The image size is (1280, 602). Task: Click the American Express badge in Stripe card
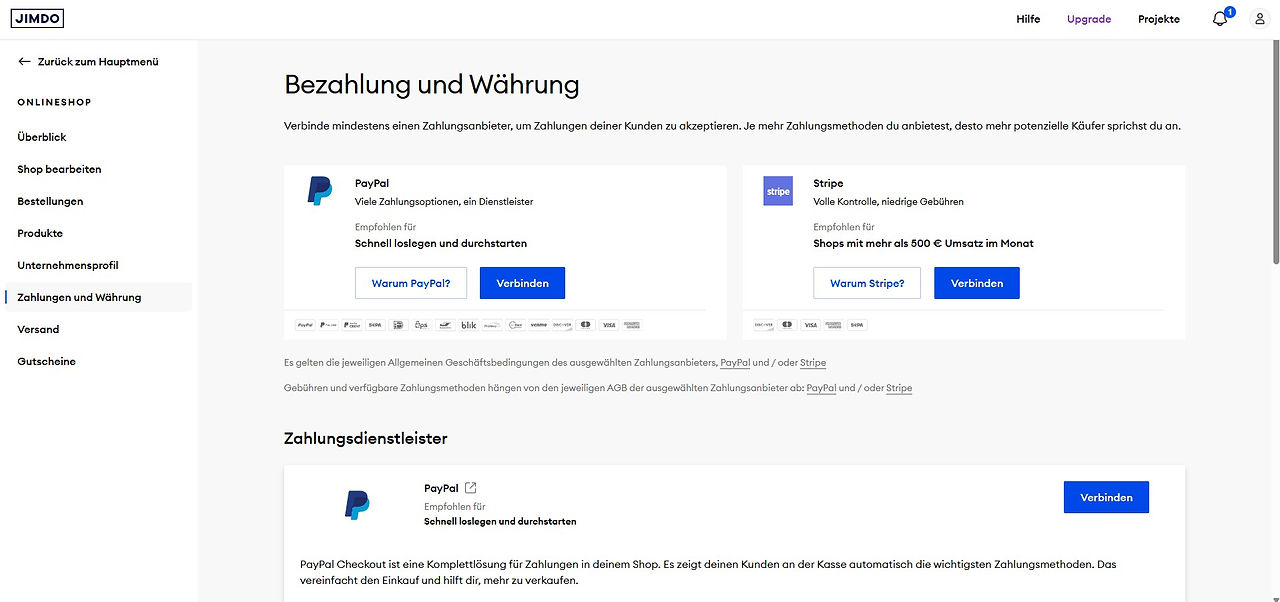pyautogui.click(x=833, y=325)
